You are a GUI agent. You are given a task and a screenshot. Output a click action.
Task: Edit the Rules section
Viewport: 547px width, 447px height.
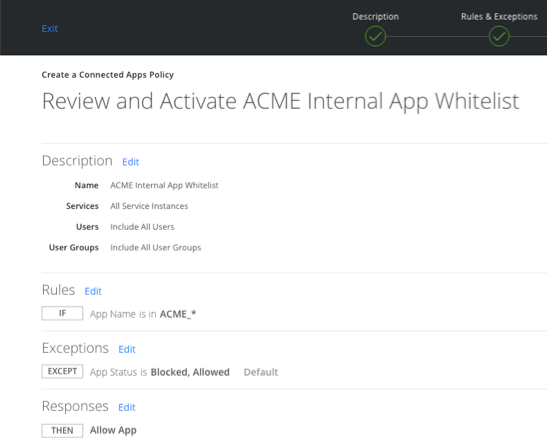pos(93,291)
